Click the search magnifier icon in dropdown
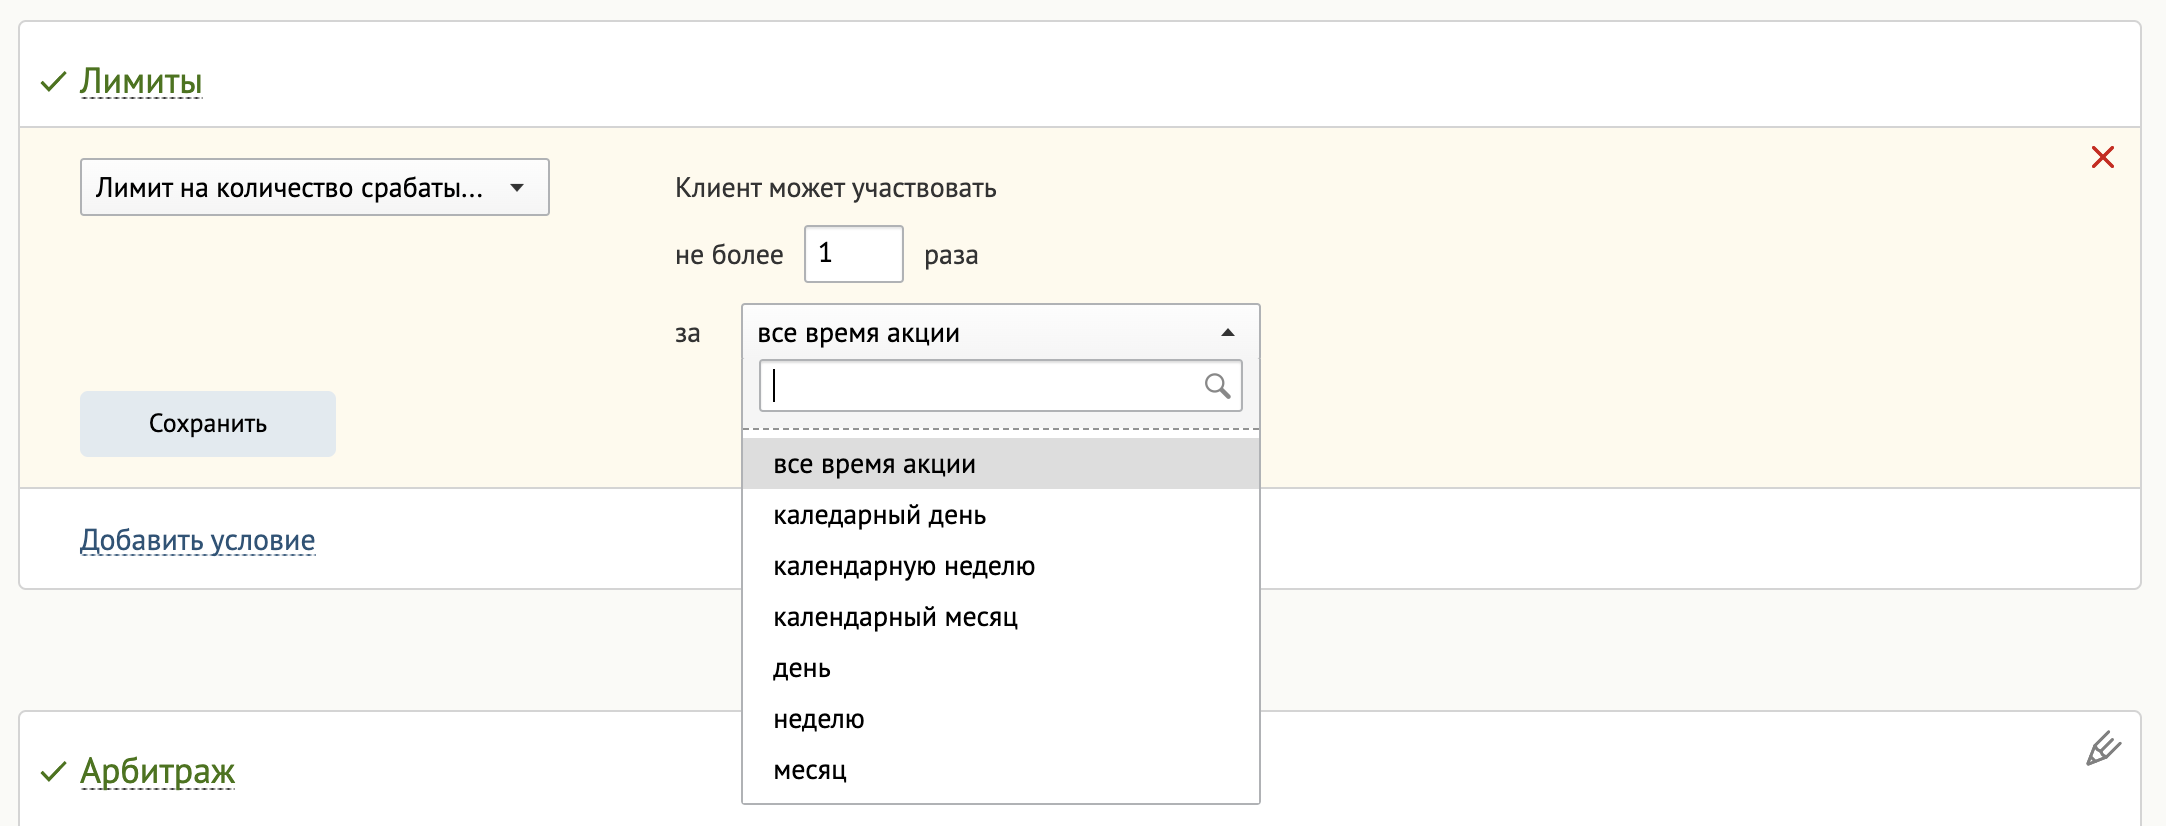Screen dimensions: 2166x826 pyautogui.click(x=1217, y=386)
